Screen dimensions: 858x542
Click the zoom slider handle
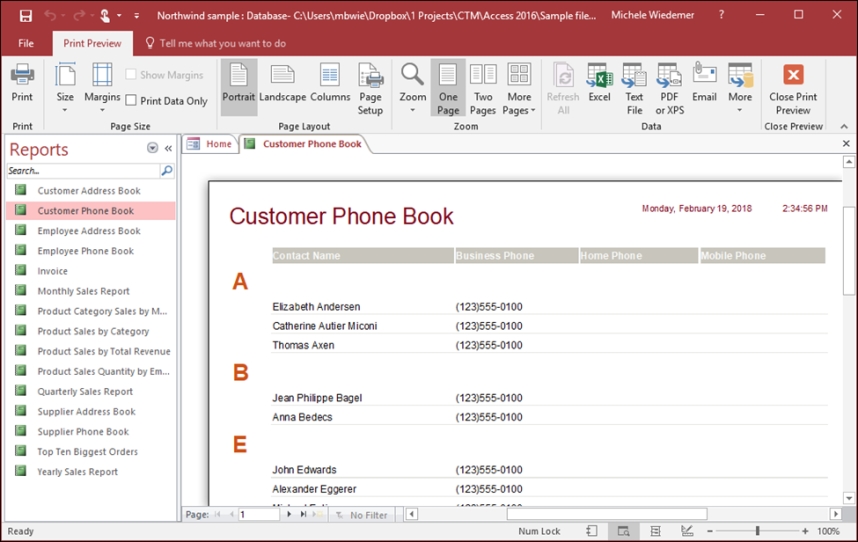(x=757, y=531)
